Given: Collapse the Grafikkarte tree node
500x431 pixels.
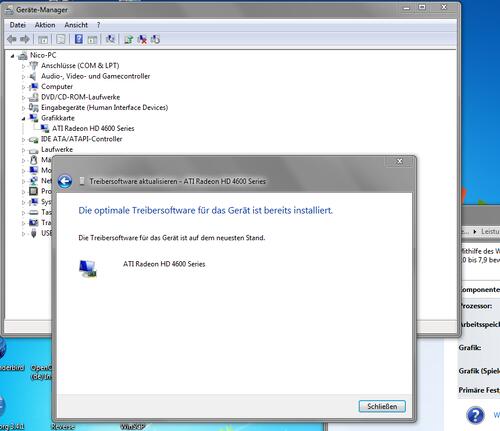Looking at the screenshot, I should pyautogui.click(x=23, y=118).
